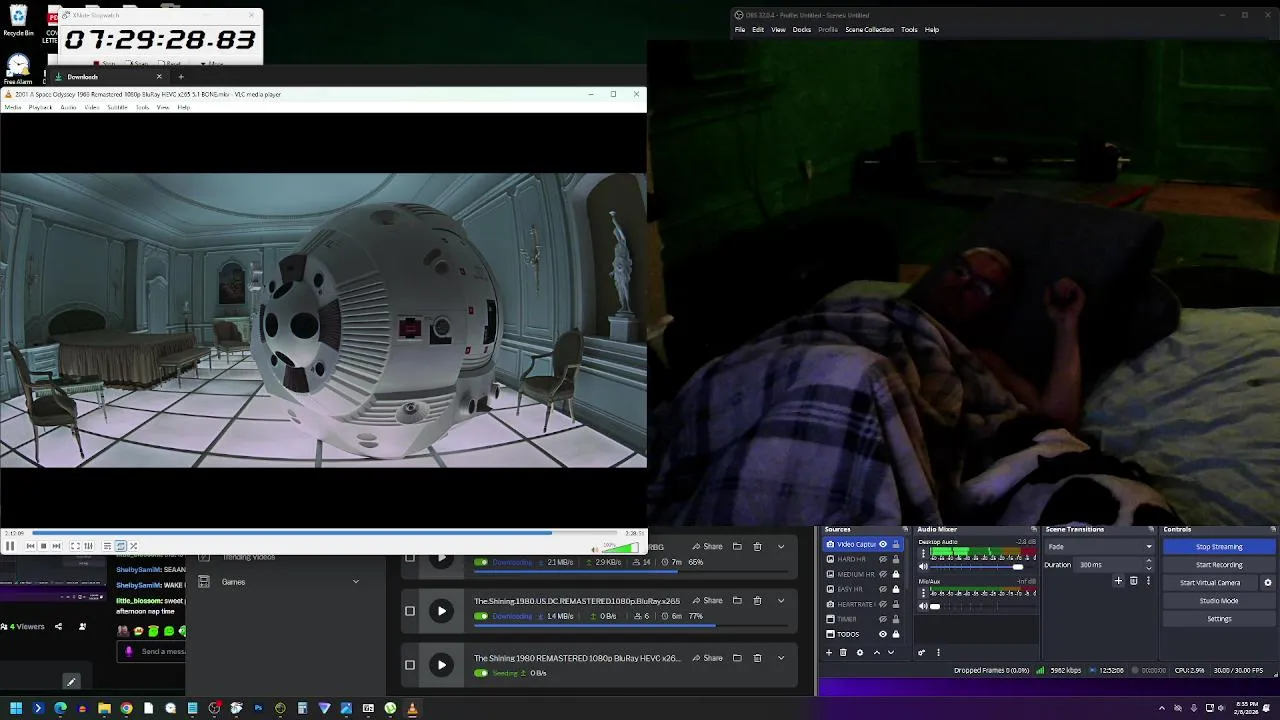The width and height of the screenshot is (1280, 720).
Task: Remove the selected scene transition
Action: tap(1133, 581)
